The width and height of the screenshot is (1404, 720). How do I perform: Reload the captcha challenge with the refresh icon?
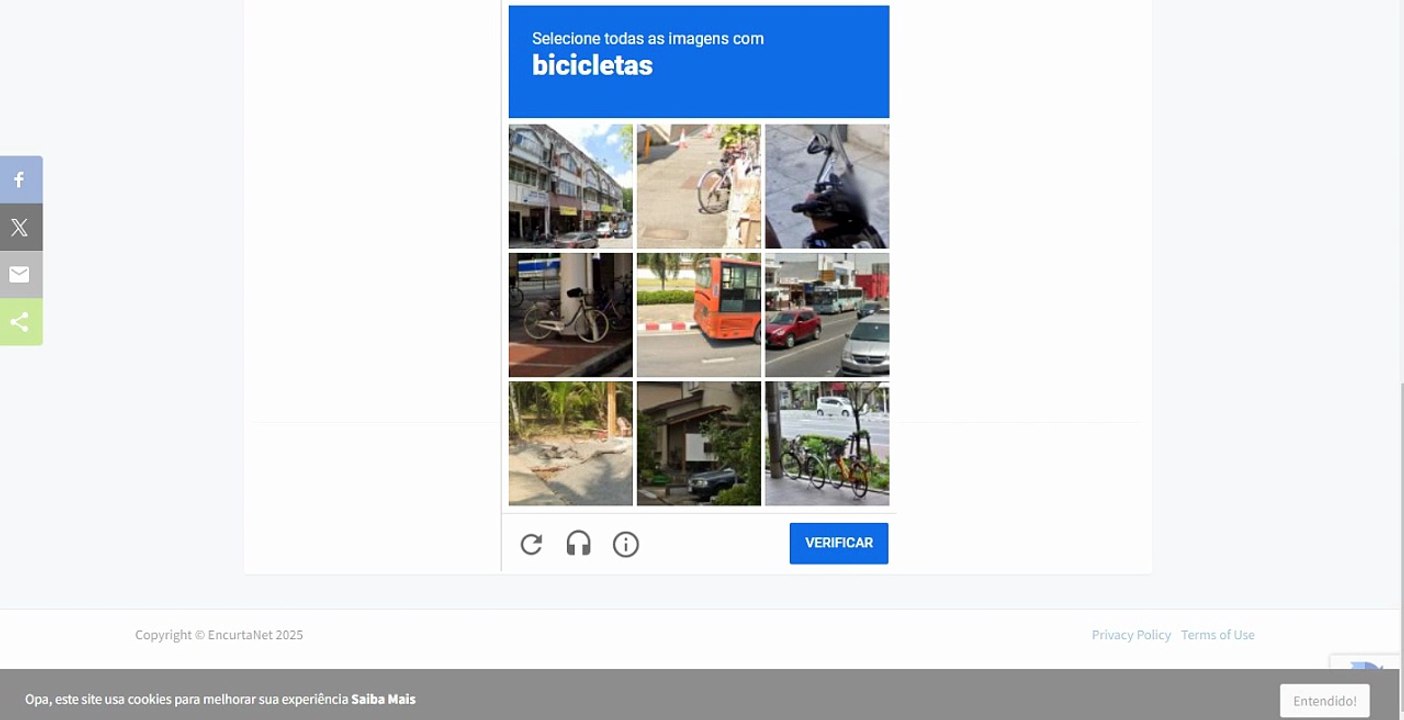coord(531,544)
